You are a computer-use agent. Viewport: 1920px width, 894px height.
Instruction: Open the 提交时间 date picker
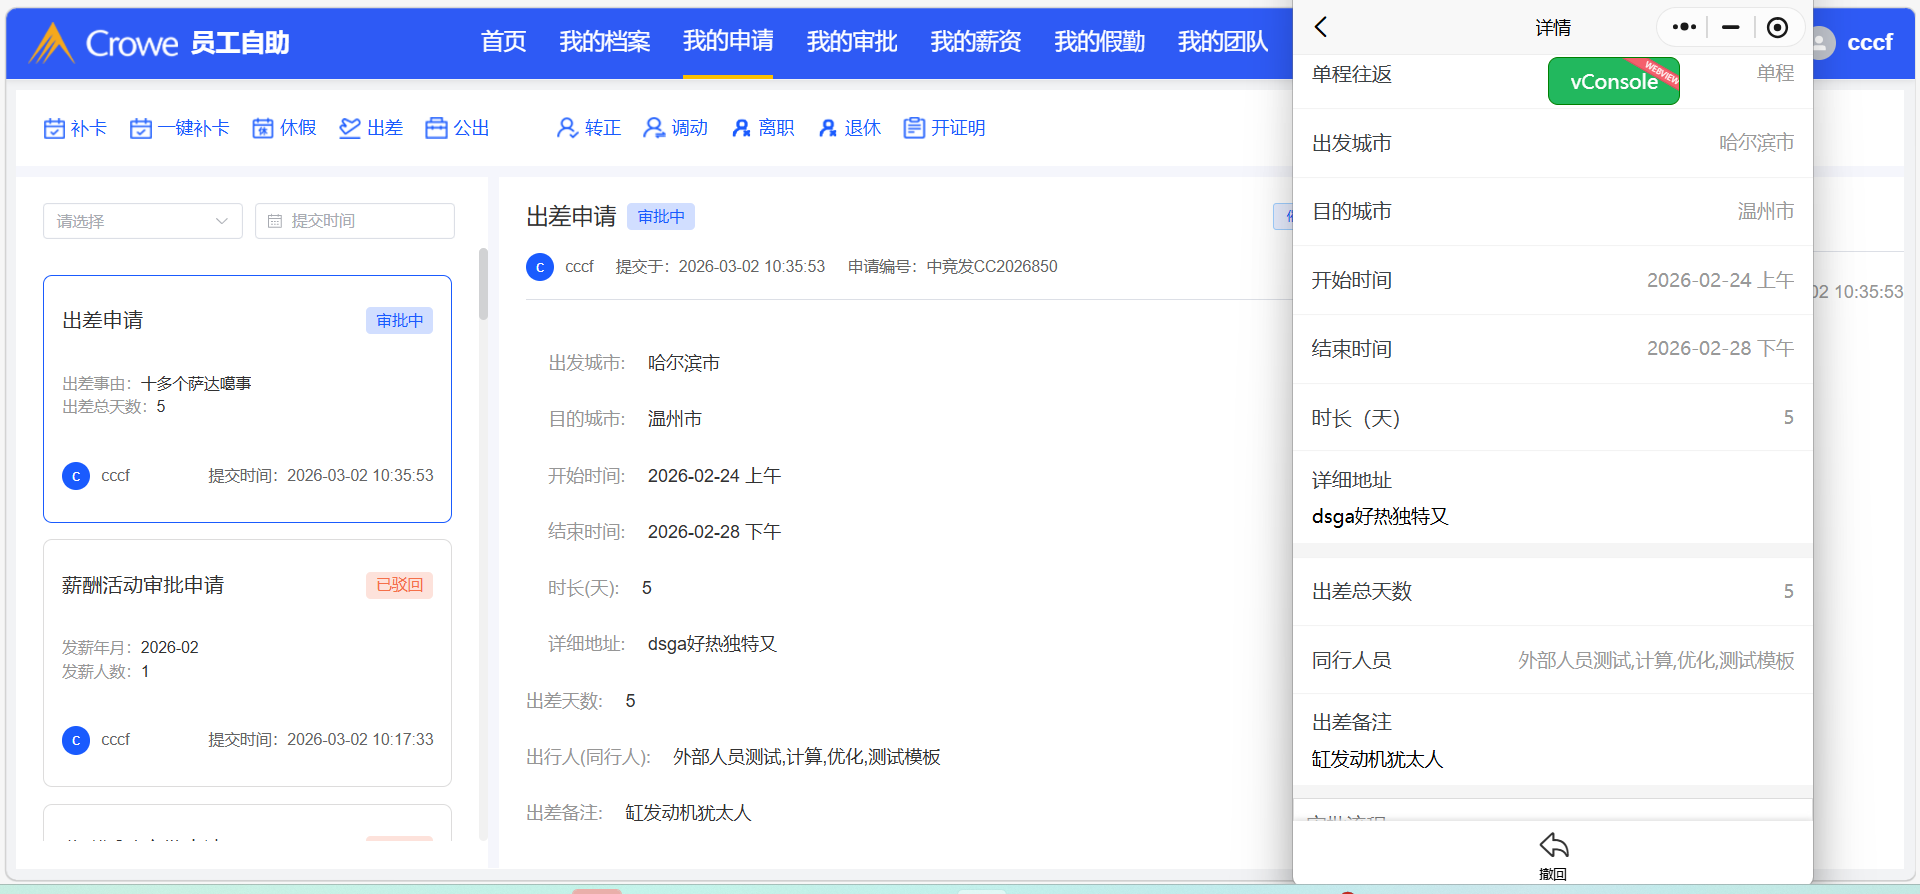click(x=355, y=221)
